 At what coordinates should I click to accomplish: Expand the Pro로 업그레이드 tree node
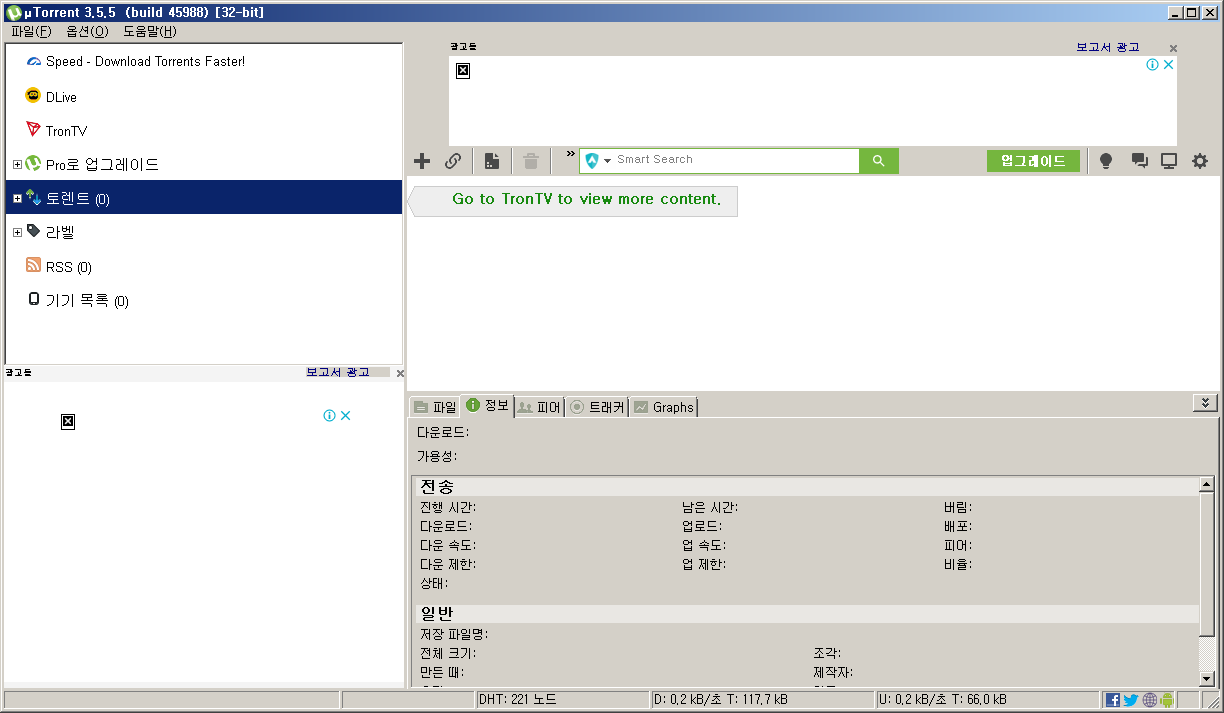(17, 165)
